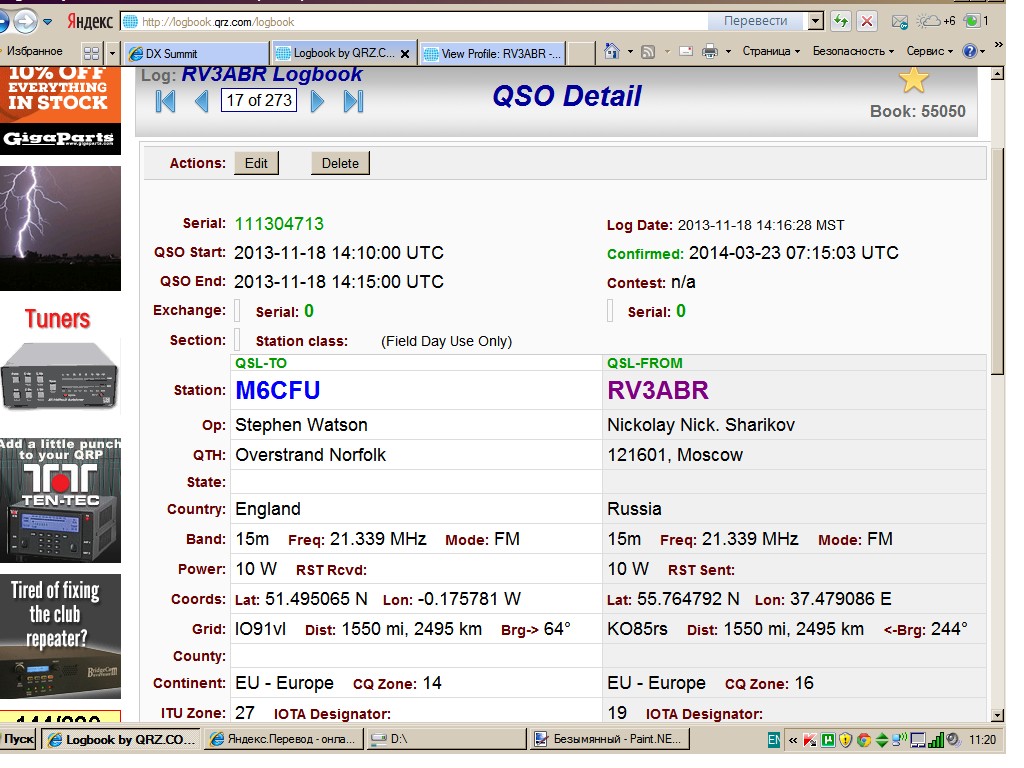The height and width of the screenshot is (768, 1024).
Task: Go to the next logbook record
Action: [x=317, y=101]
